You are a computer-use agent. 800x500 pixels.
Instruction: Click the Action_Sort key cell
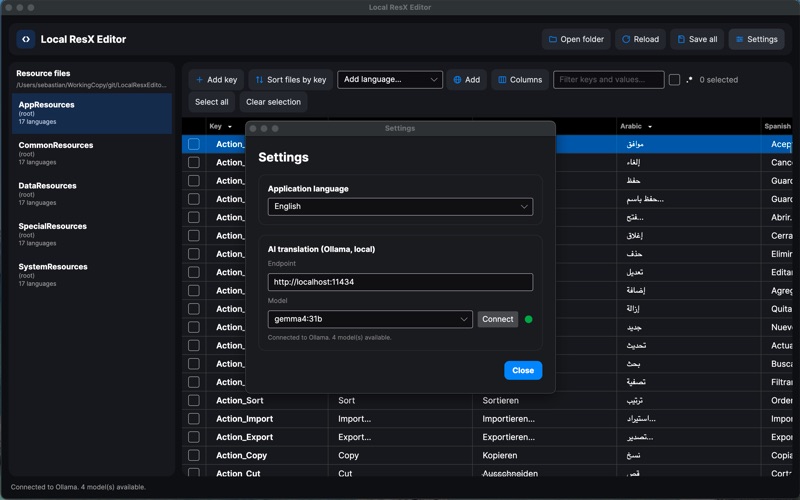(267, 401)
